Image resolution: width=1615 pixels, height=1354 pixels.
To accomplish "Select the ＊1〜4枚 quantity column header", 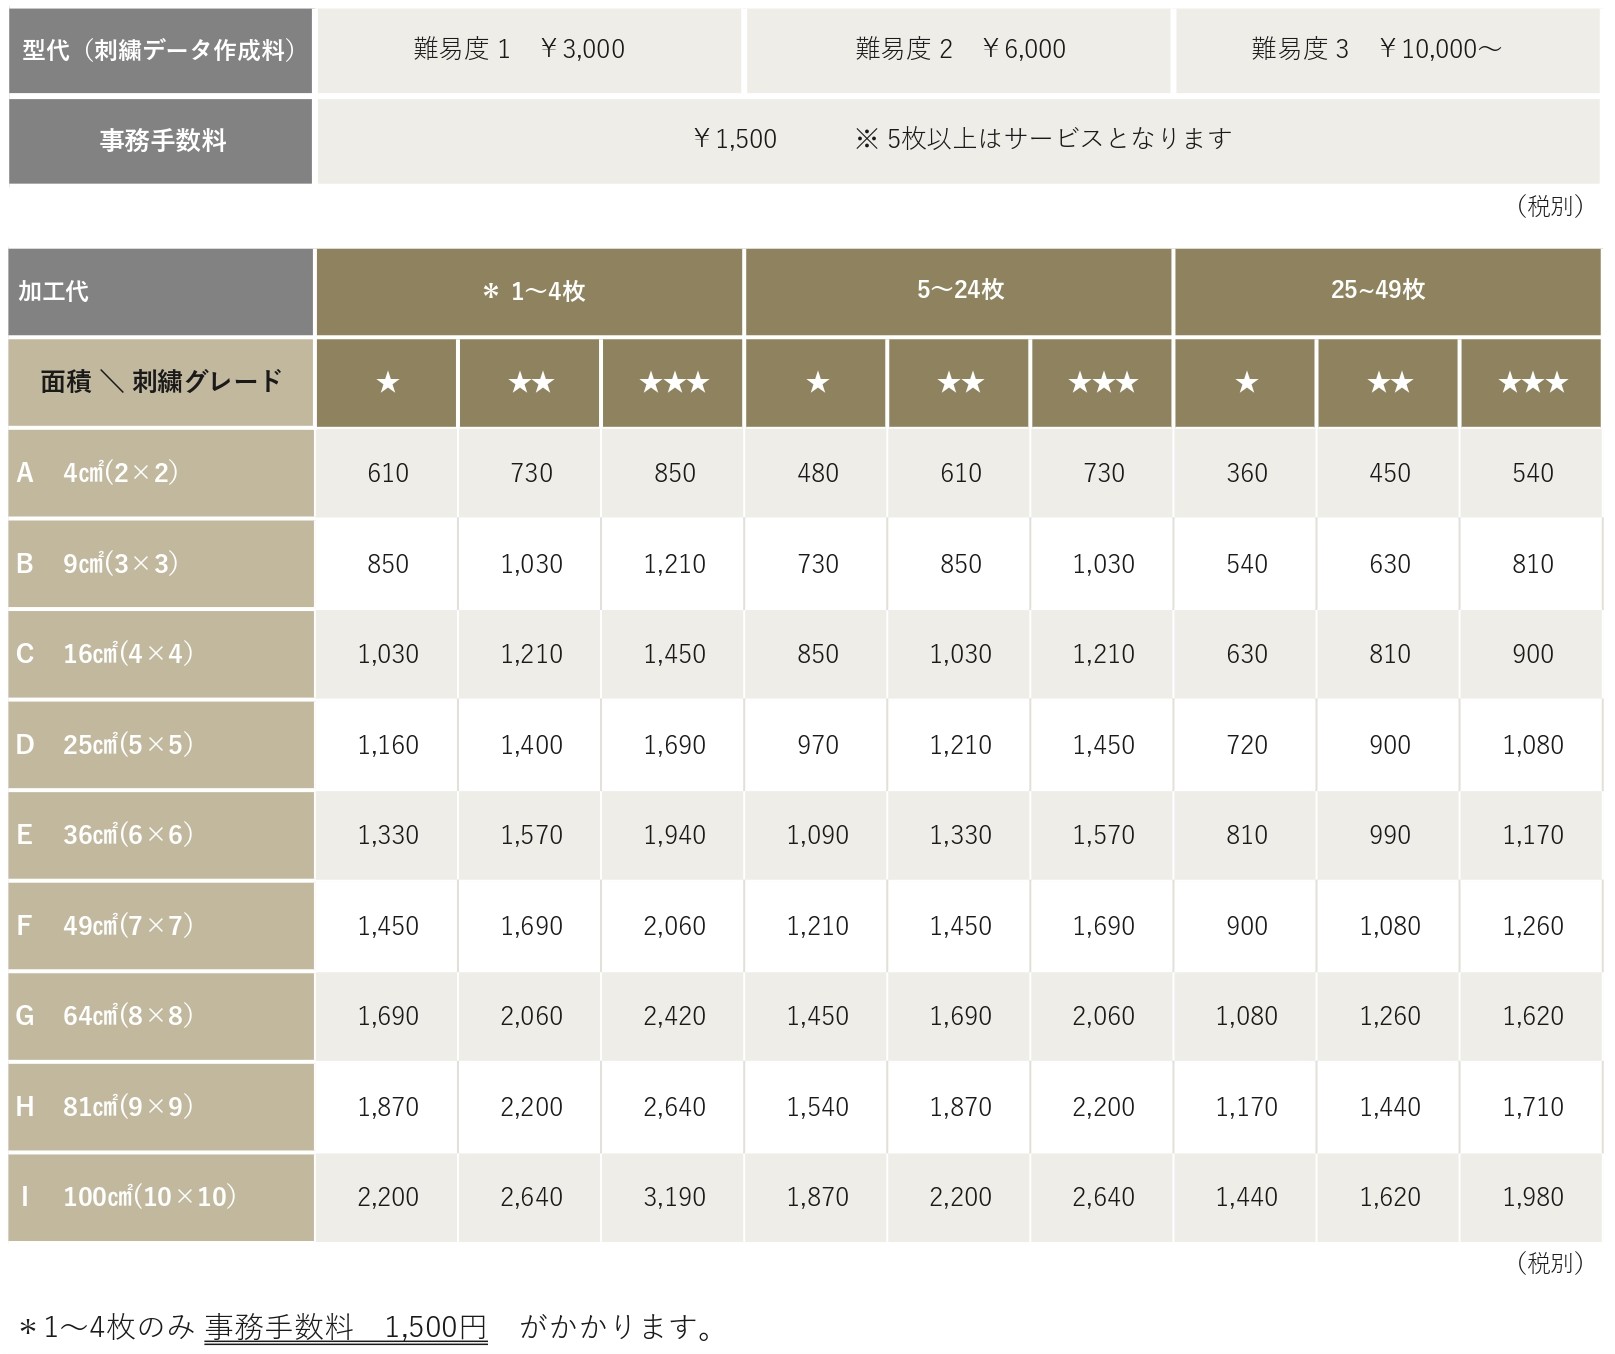I will pyautogui.click(x=530, y=291).
